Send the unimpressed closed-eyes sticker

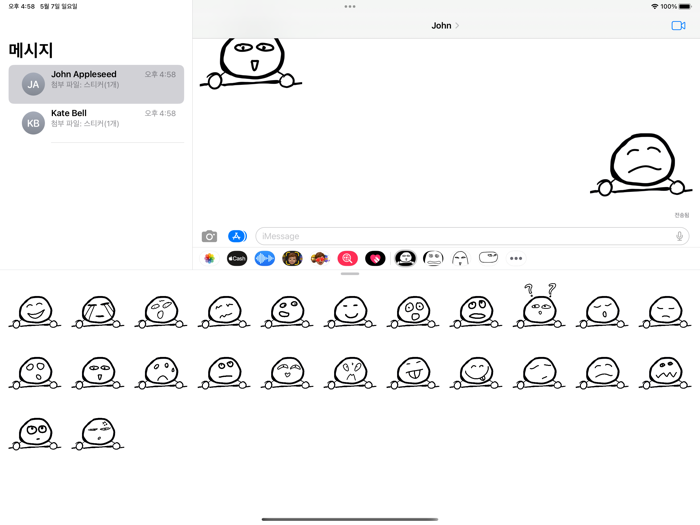tap(665, 312)
